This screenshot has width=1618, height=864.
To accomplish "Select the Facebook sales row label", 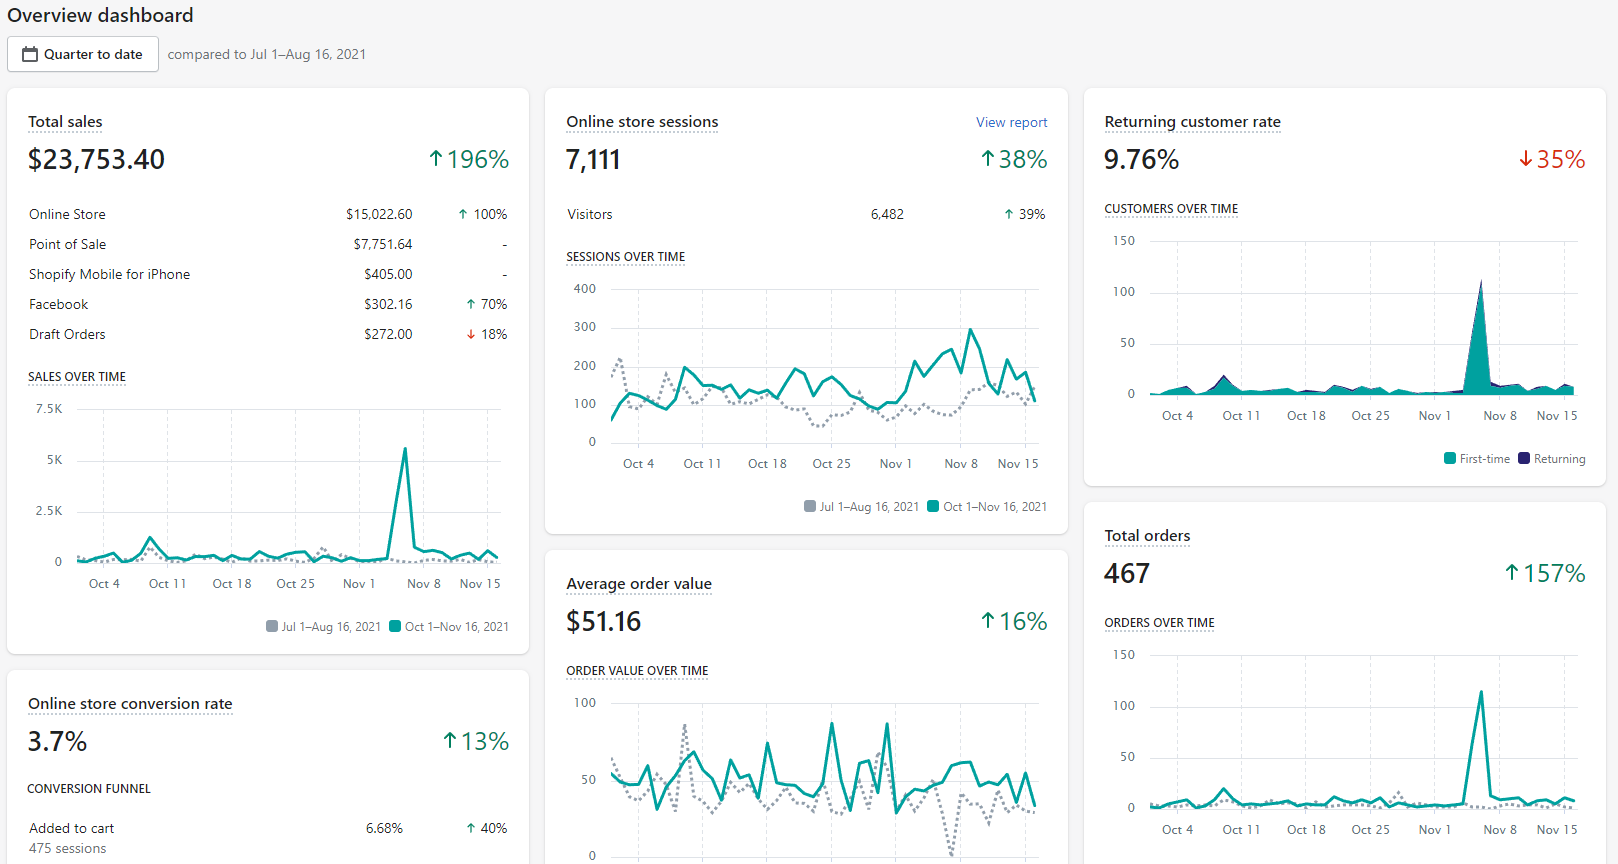I will 58,304.
